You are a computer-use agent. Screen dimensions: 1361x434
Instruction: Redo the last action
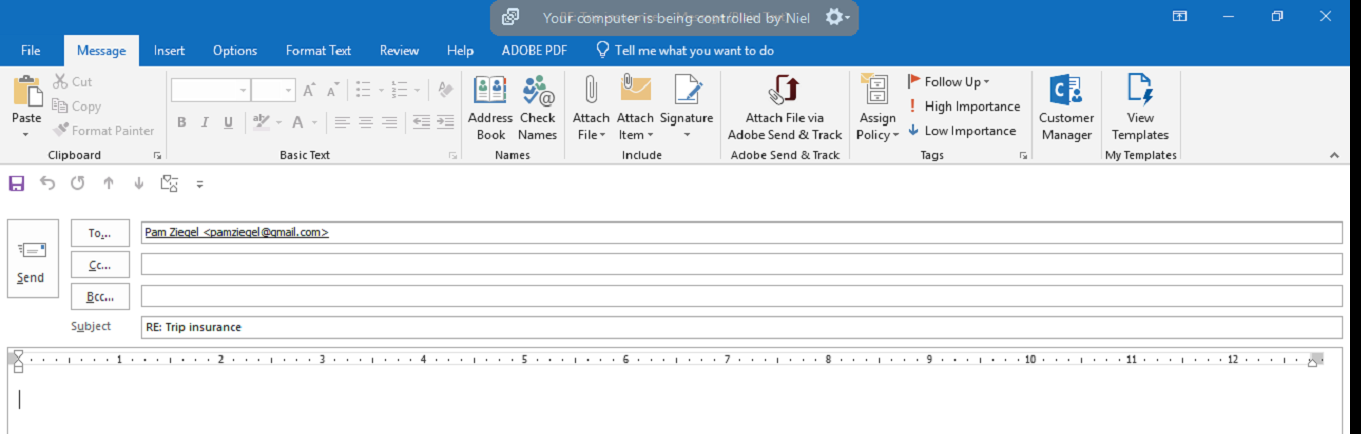[78, 183]
